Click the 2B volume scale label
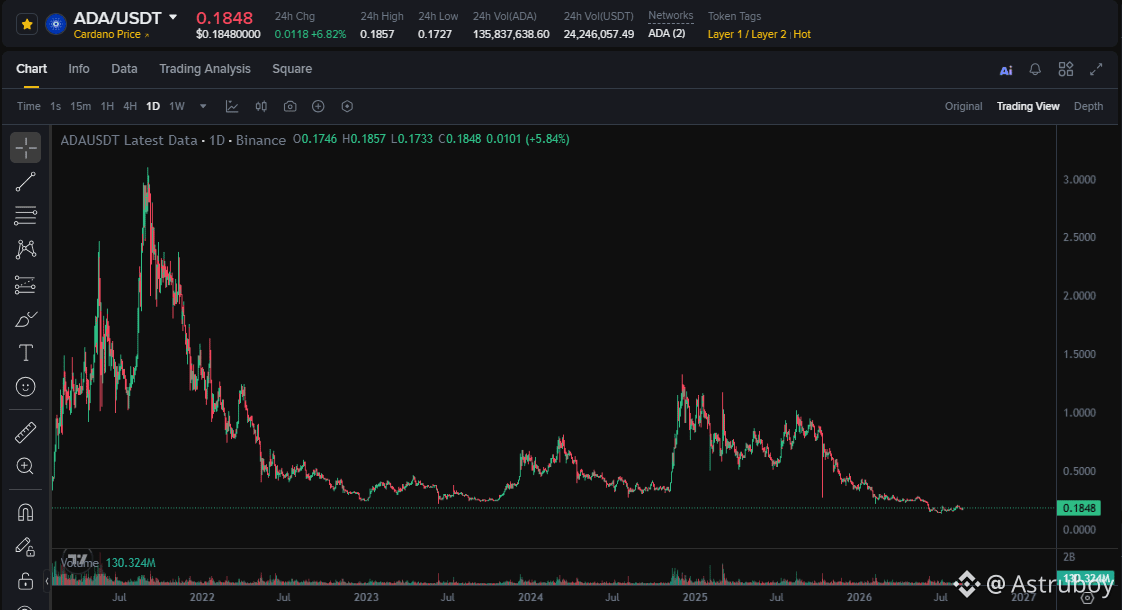The image size is (1122, 610). point(1069,557)
